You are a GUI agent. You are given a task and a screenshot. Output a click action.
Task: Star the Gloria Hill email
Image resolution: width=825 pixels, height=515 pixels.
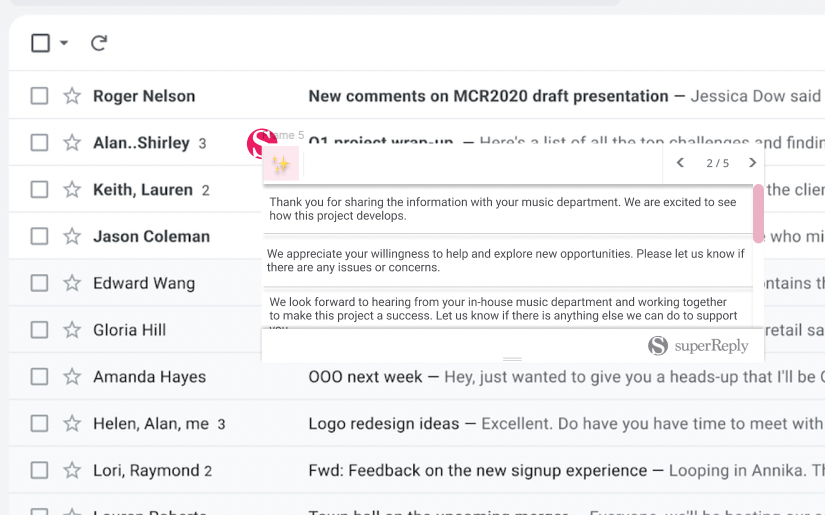click(72, 330)
